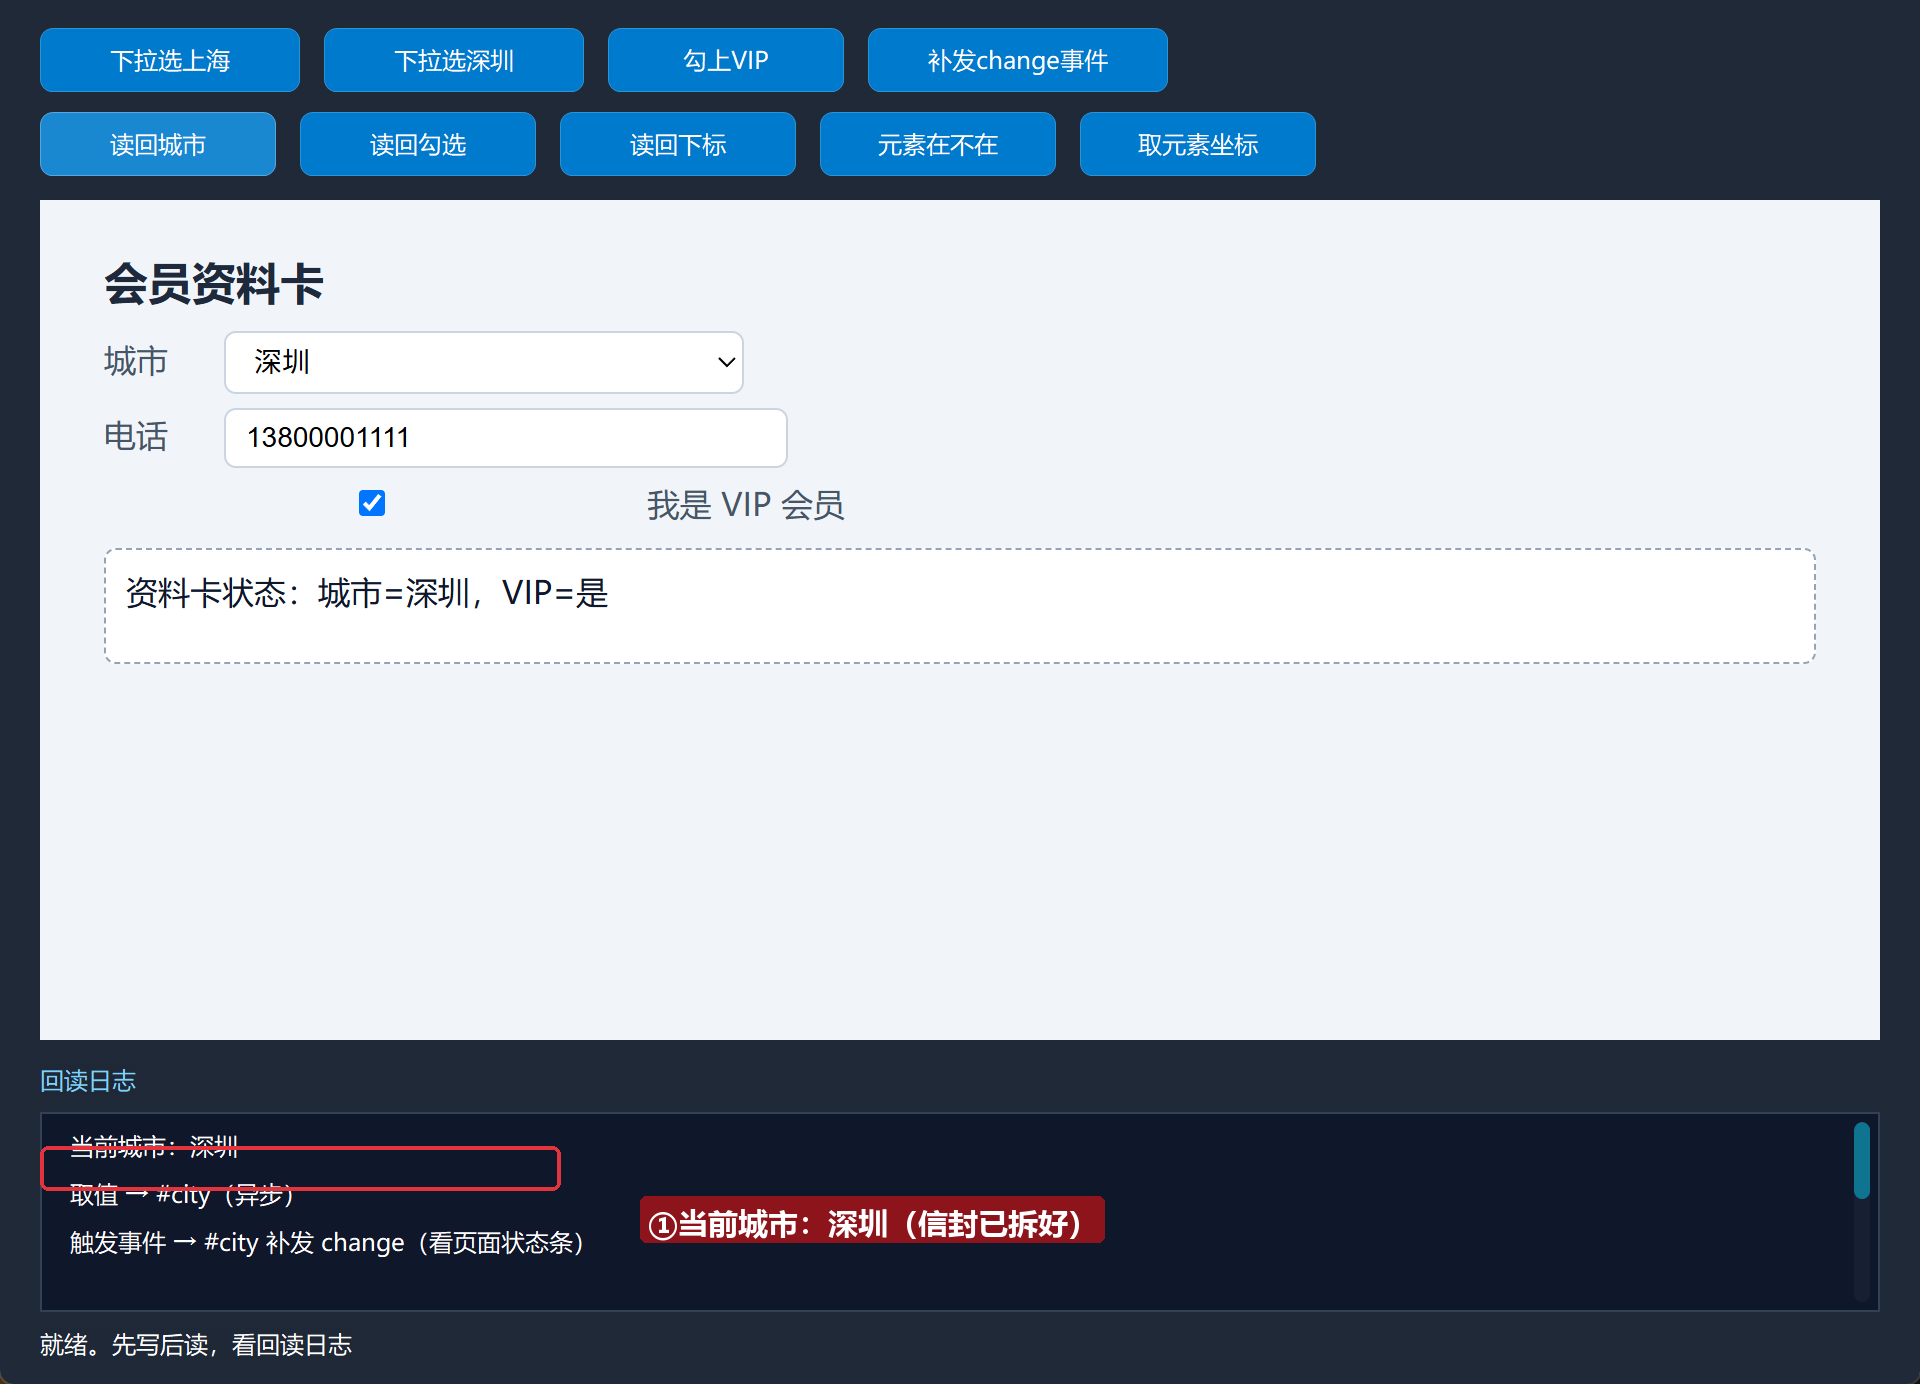Click the 资料卡状态 status text box

point(960,606)
